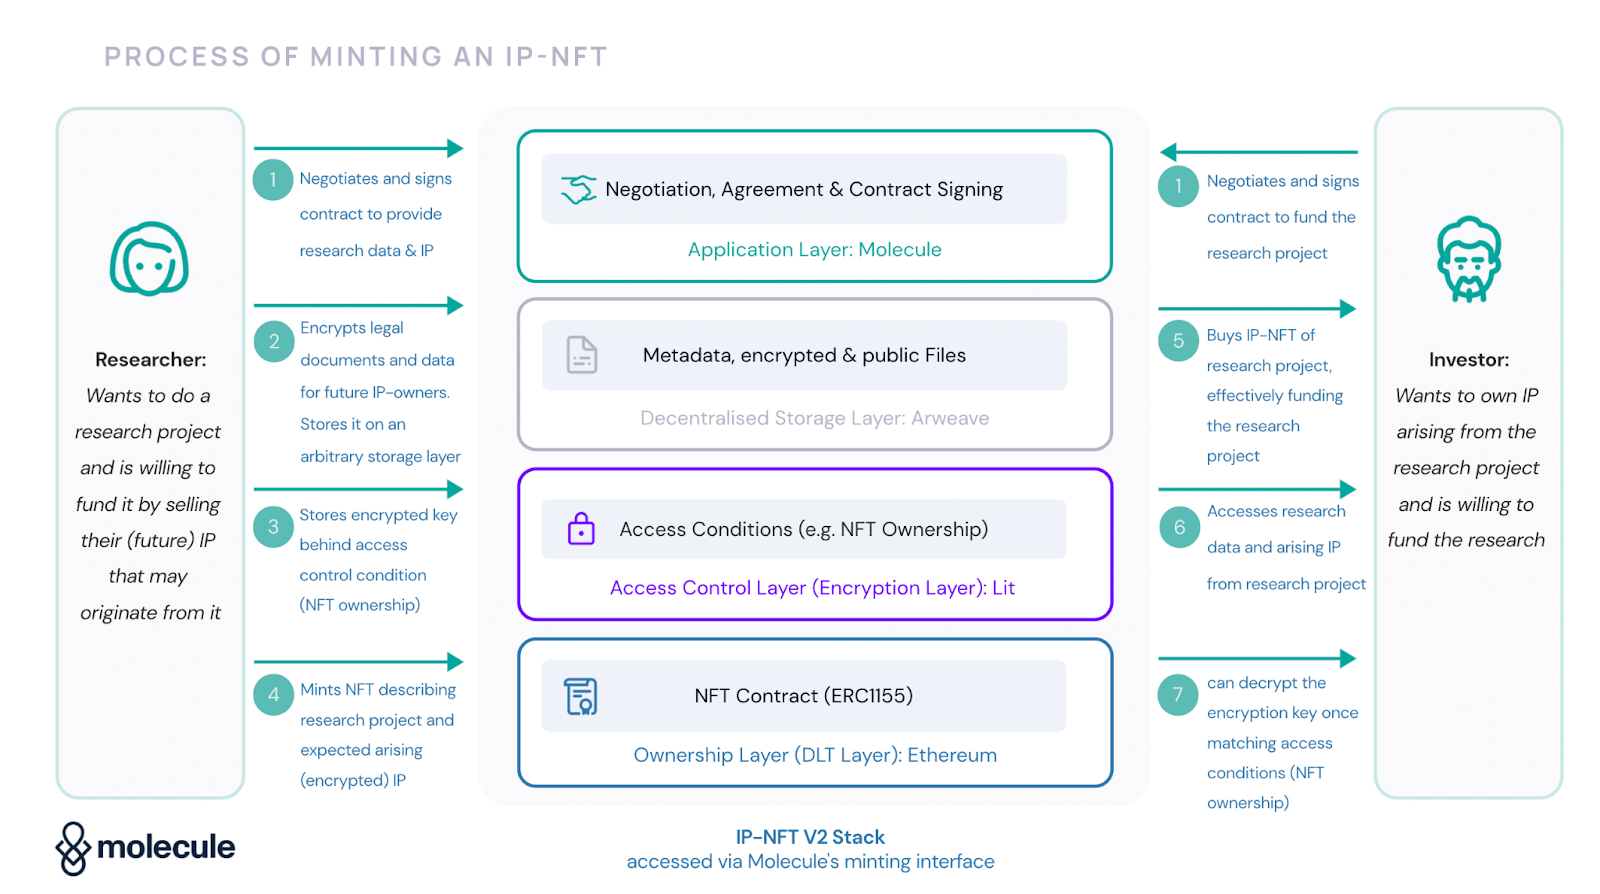Select the investor step 5 circle

(1178, 341)
